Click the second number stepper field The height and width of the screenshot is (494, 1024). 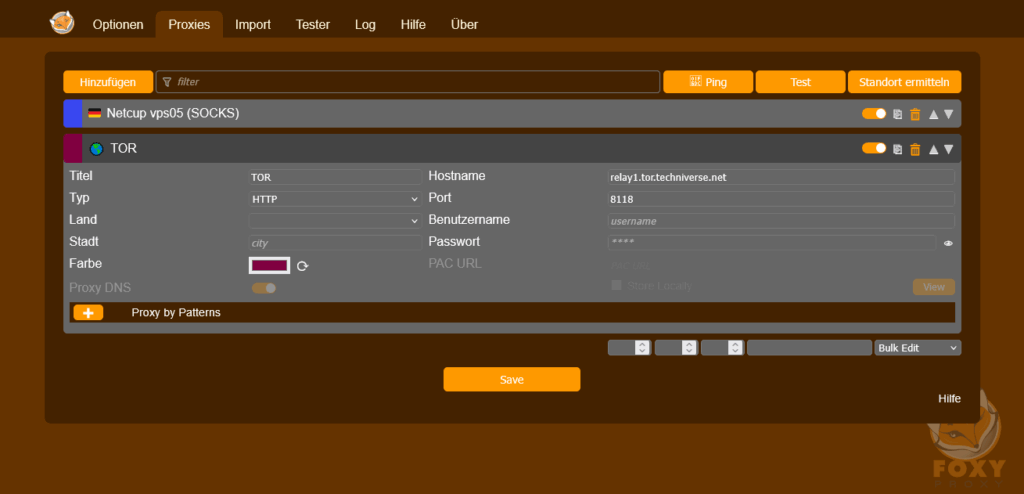click(x=676, y=348)
